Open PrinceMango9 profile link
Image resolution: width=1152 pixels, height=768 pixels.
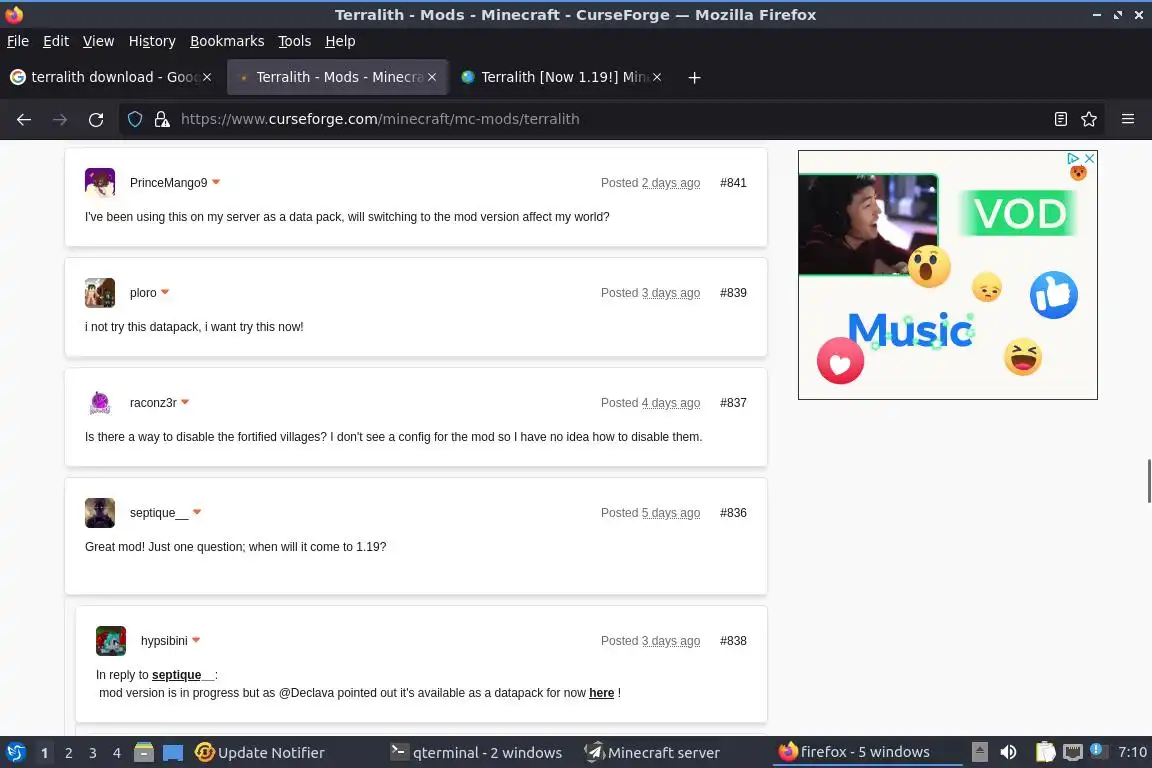pos(168,183)
